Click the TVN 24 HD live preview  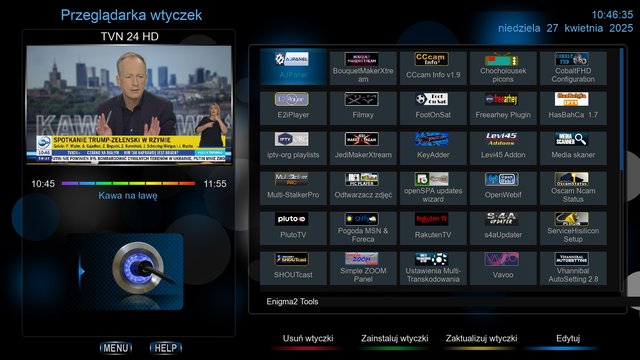click(x=129, y=105)
